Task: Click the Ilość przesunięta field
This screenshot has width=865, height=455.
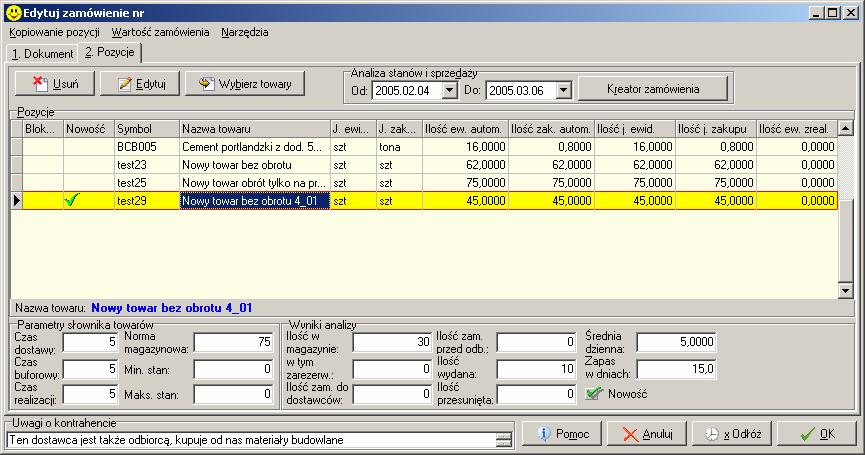Action: [537, 394]
